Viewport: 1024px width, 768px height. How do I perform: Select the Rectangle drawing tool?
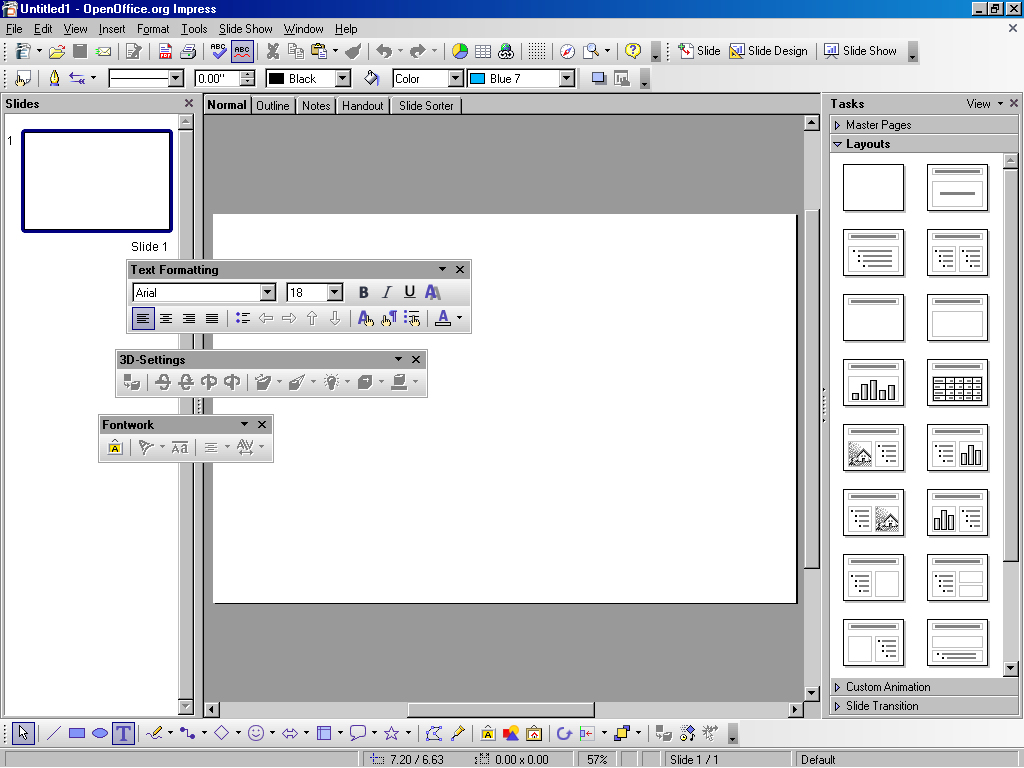(77, 734)
